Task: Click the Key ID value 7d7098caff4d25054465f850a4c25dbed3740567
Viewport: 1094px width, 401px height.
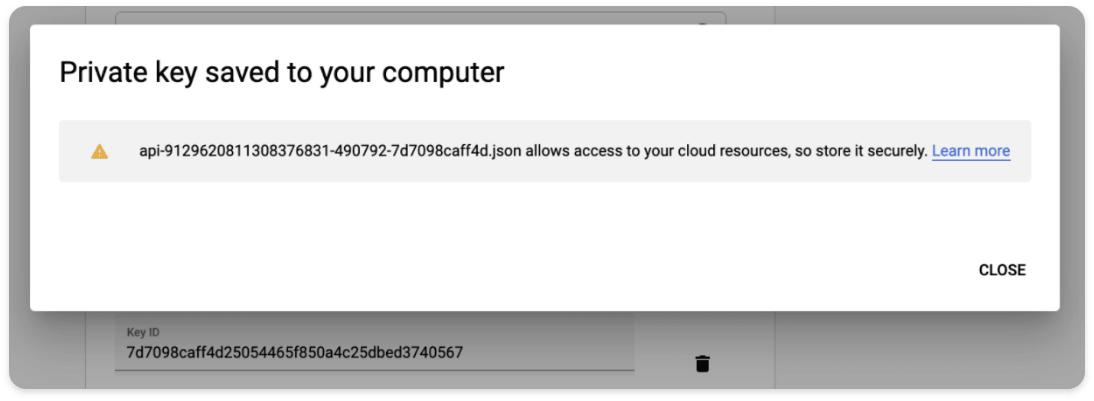Action: (294, 353)
